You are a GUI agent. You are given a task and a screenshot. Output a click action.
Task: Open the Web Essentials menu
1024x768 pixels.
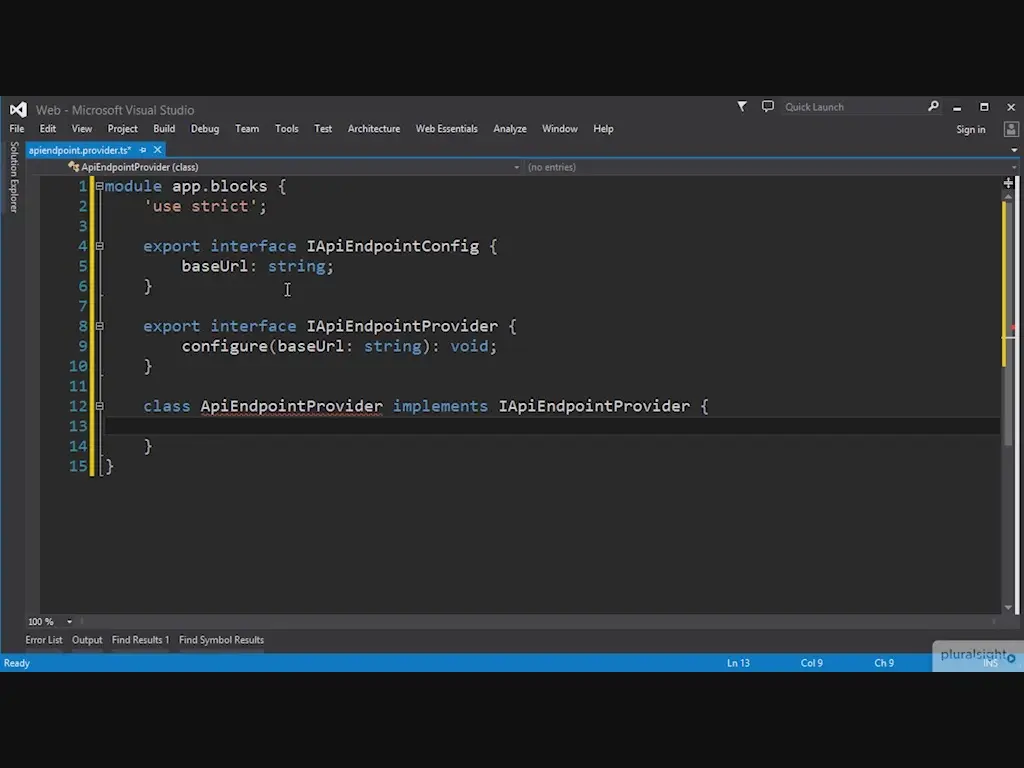pos(446,129)
